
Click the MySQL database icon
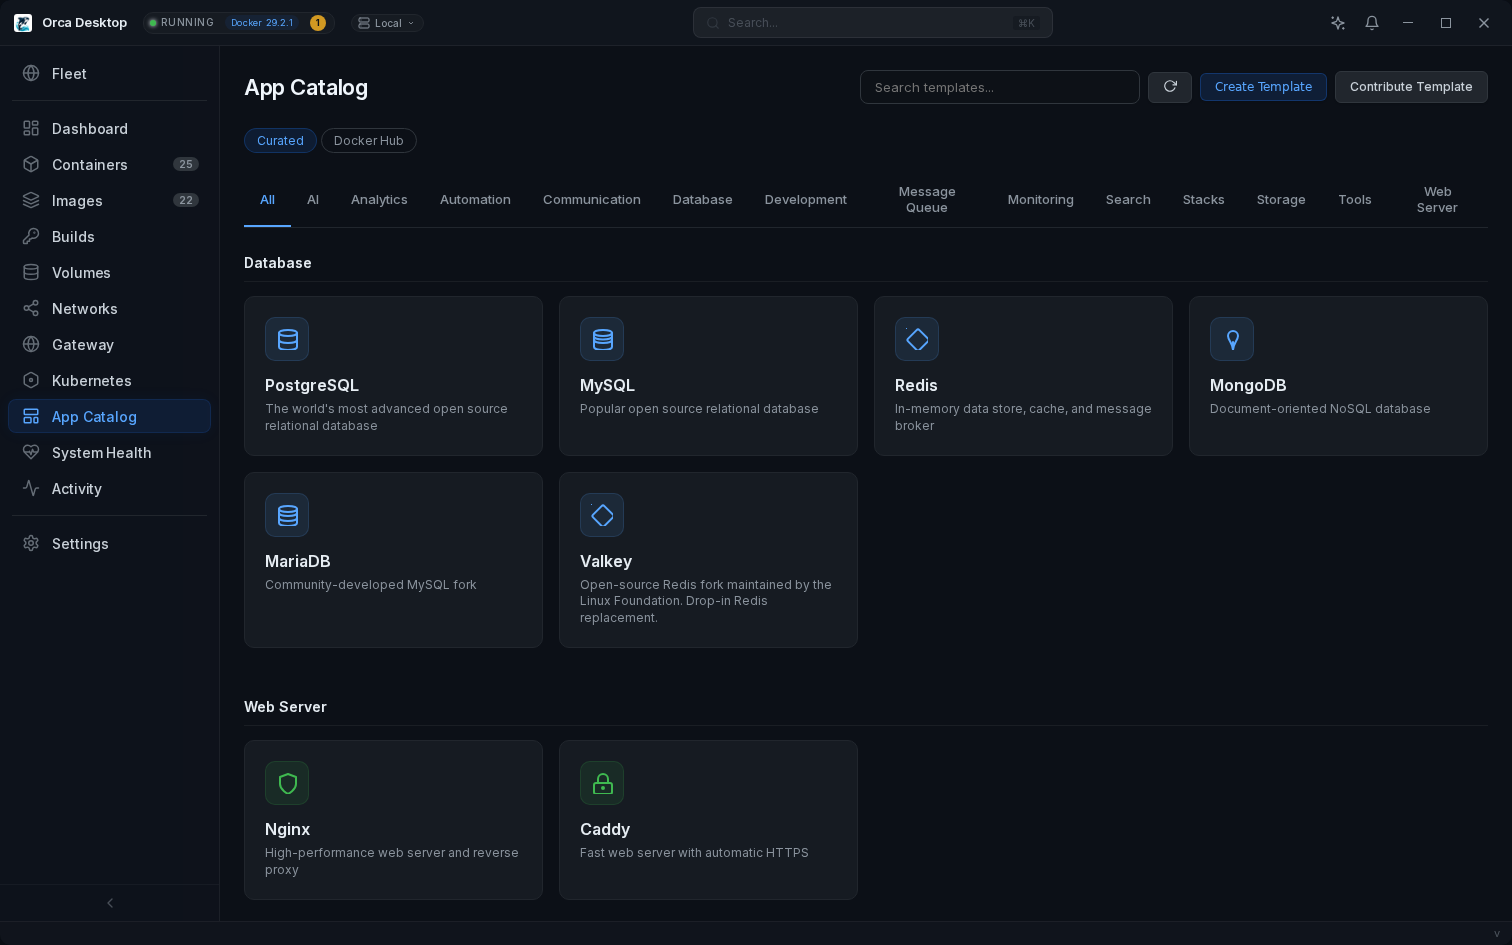coord(602,339)
